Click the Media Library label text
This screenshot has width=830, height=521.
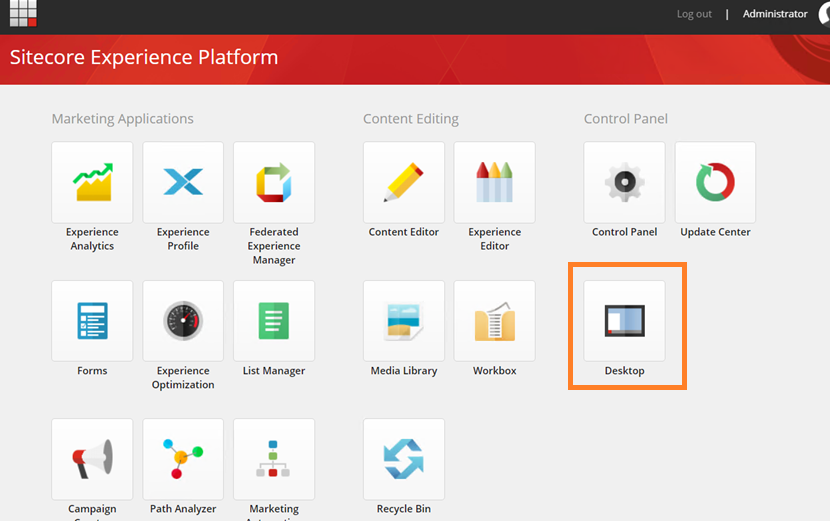tap(404, 371)
